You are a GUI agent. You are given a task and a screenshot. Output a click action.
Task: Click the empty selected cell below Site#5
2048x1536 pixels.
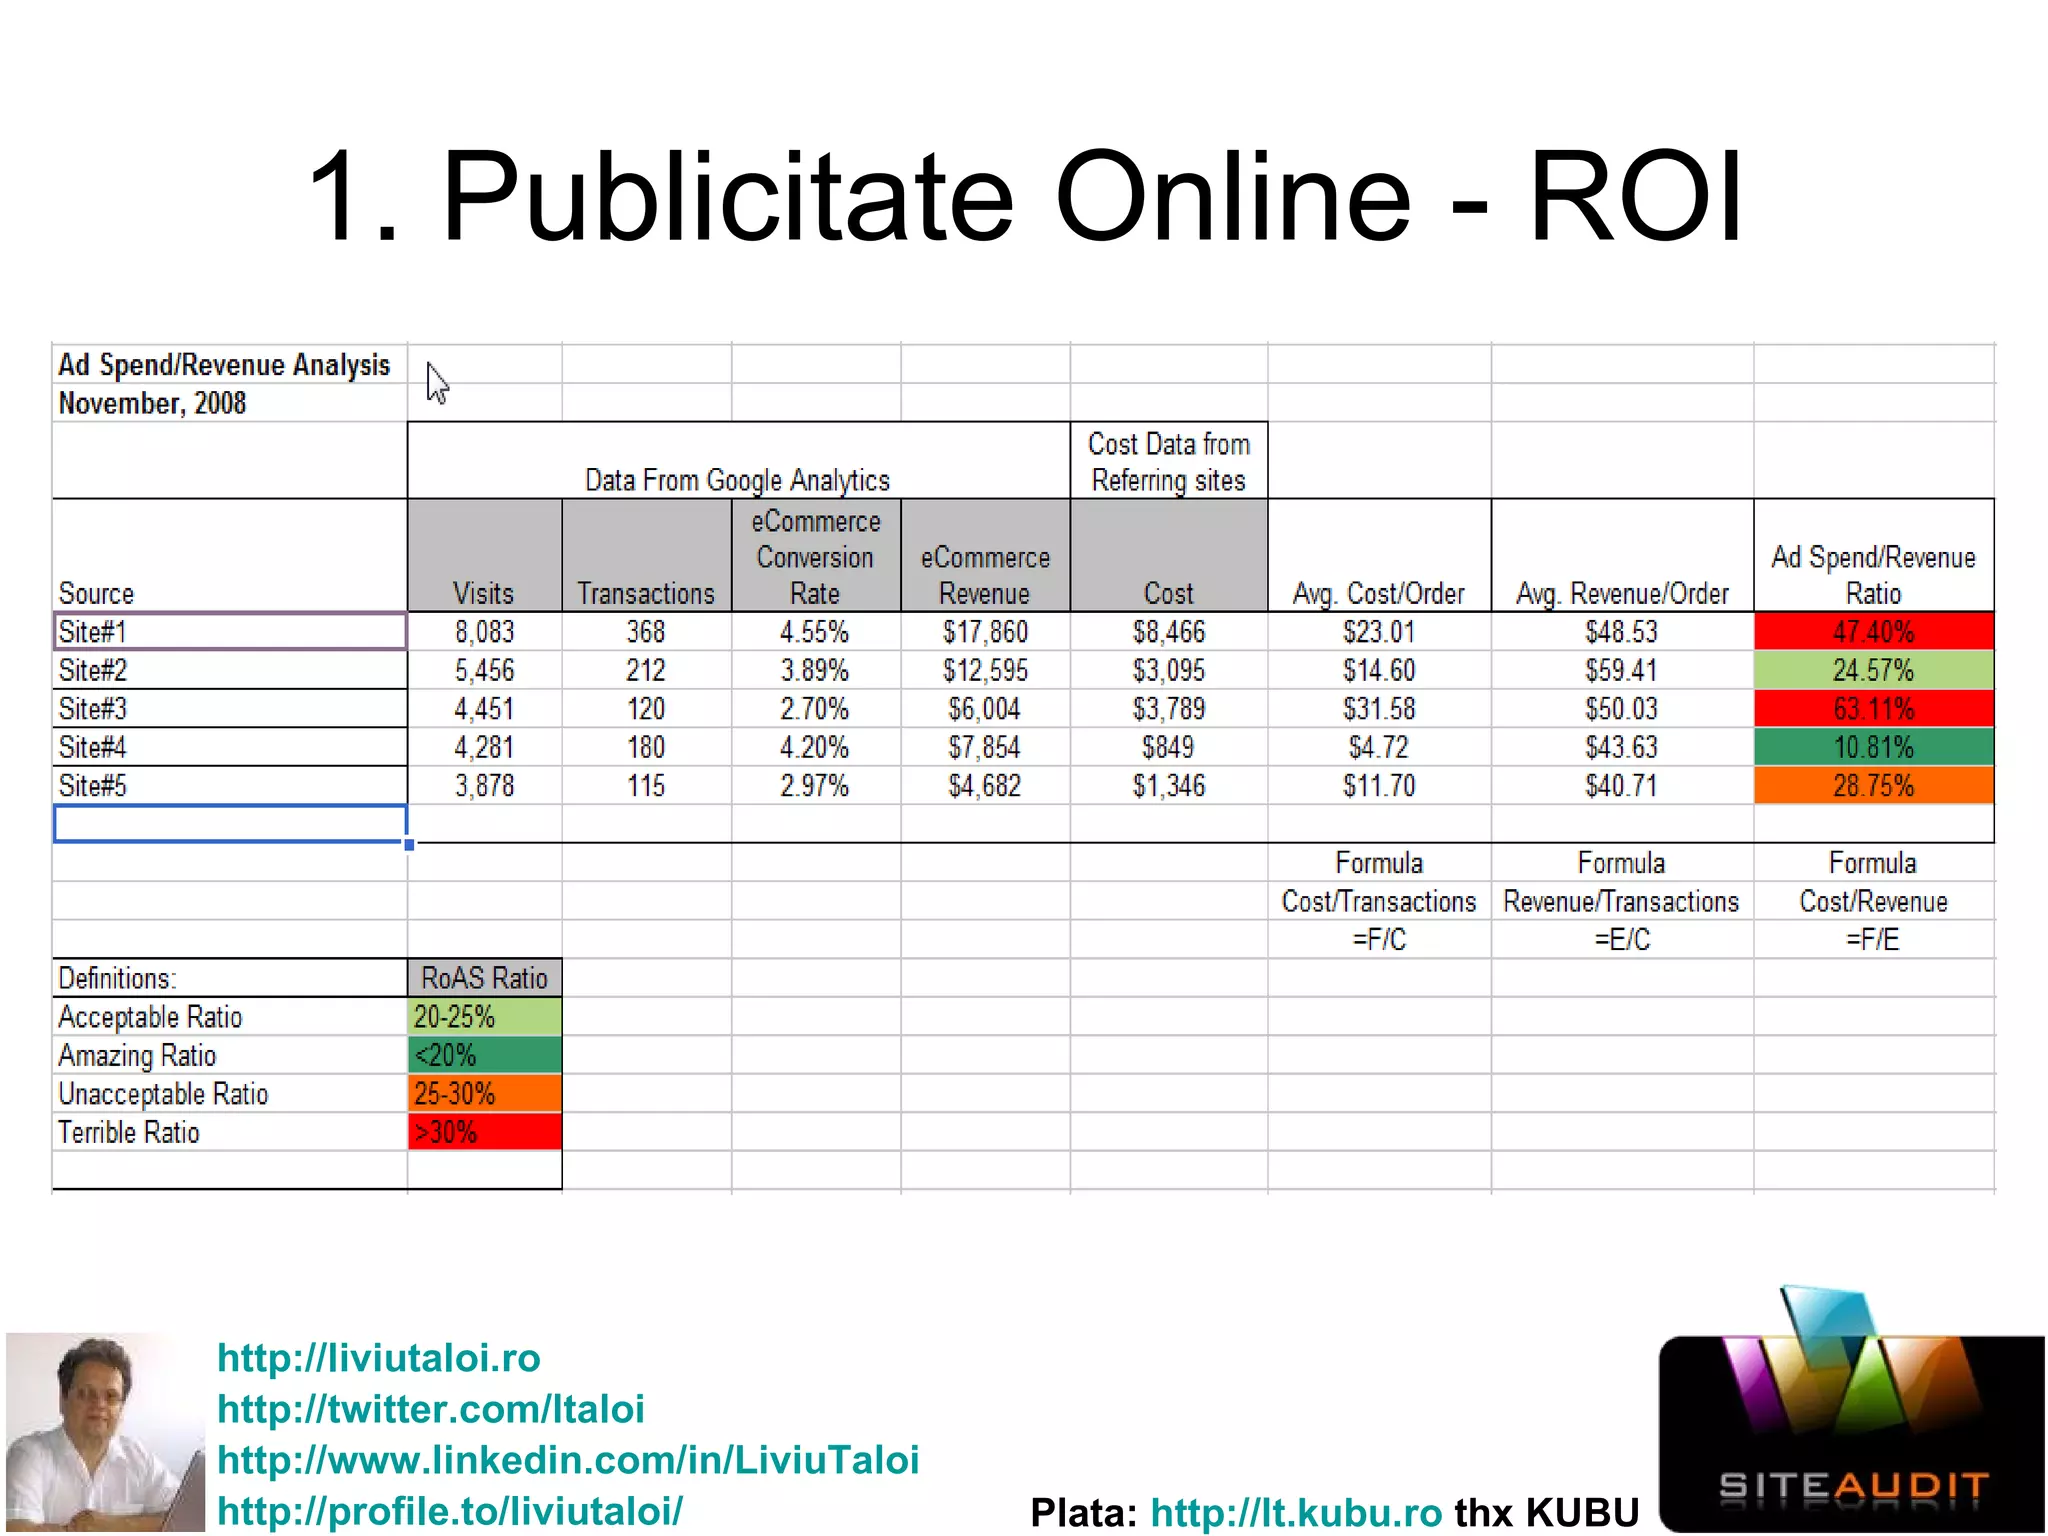click(x=230, y=824)
